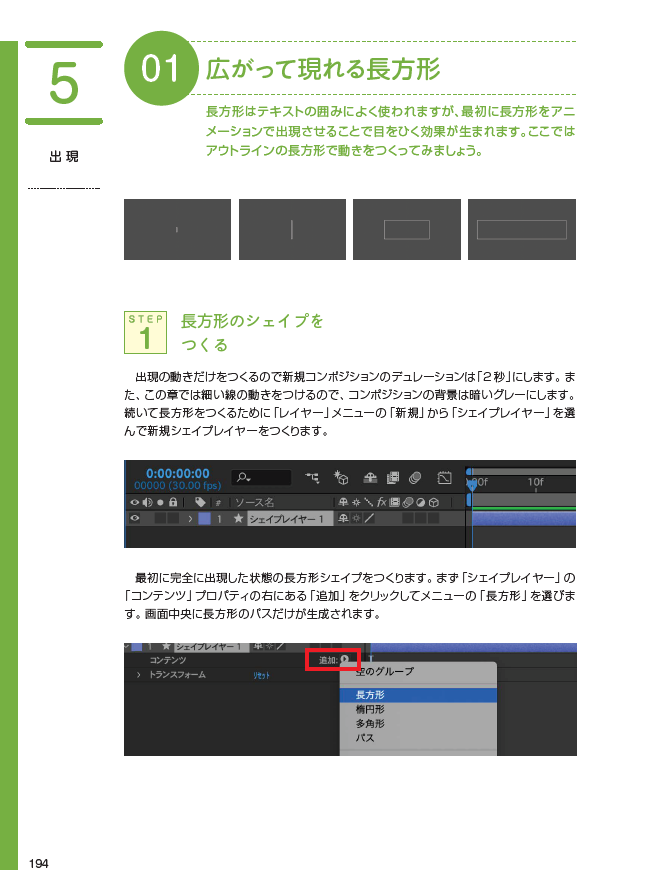
Task: Click the star shape layer icon
Action: click(x=239, y=518)
